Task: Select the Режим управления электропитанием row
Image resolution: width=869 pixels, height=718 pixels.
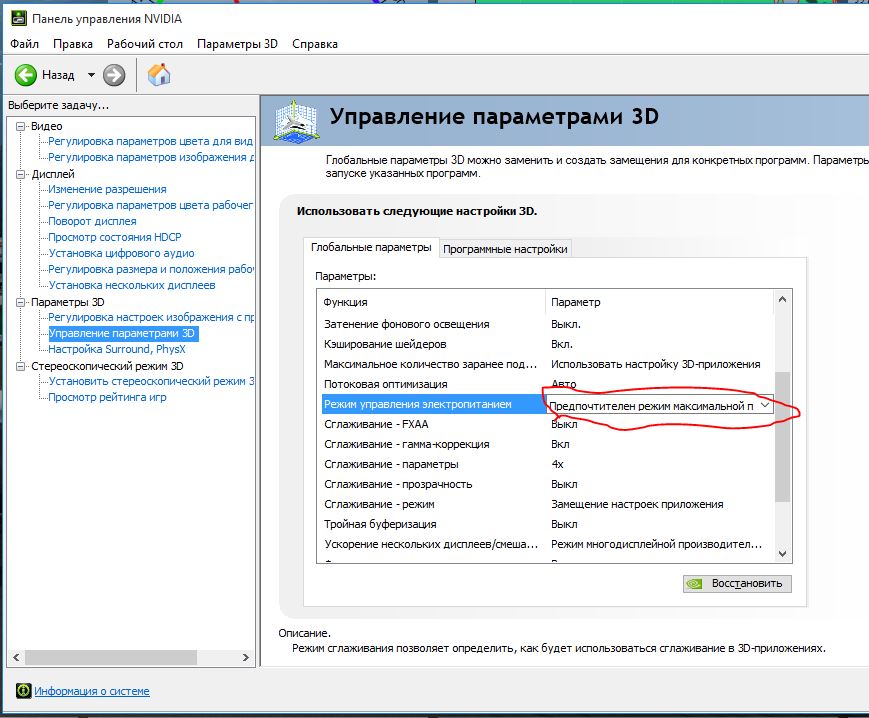Action: [433, 404]
